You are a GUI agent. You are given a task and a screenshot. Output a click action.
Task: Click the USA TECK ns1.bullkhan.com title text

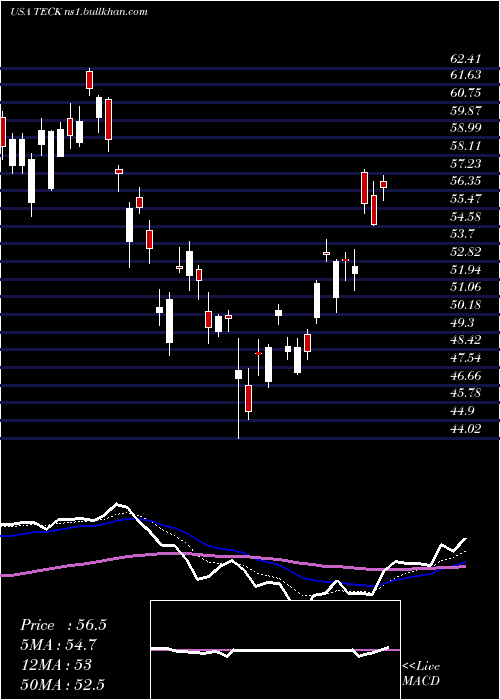tap(79, 12)
